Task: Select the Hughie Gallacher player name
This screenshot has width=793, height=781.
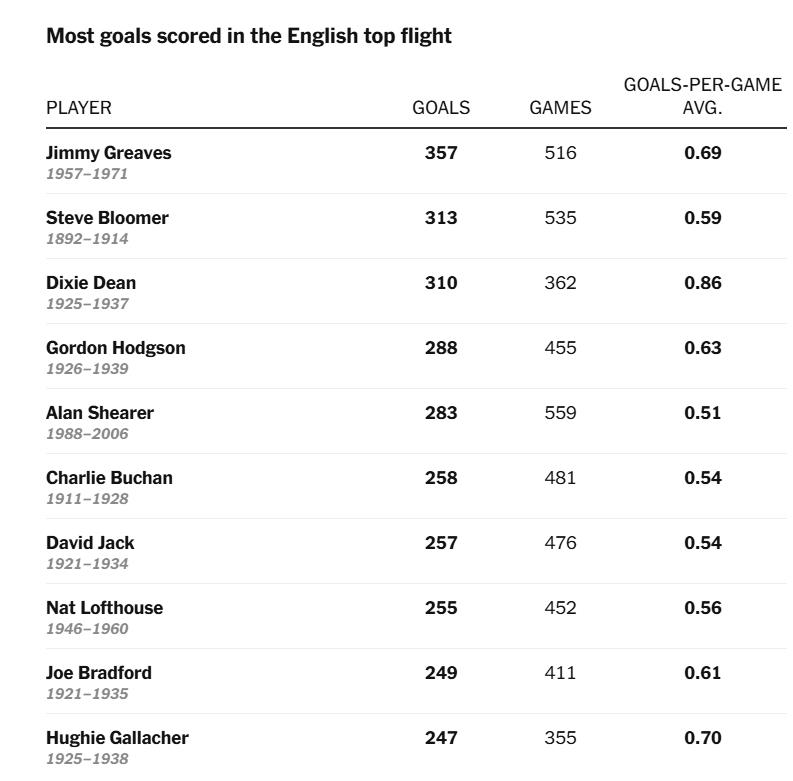Action: pyautogui.click(x=117, y=738)
